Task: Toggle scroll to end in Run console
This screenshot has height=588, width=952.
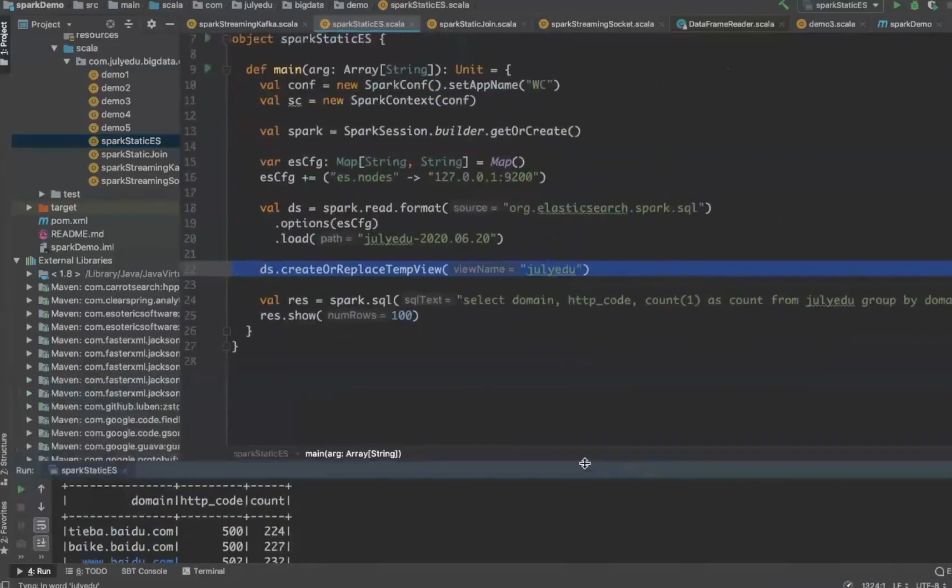Action: pyautogui.click(x=41, y=543)
